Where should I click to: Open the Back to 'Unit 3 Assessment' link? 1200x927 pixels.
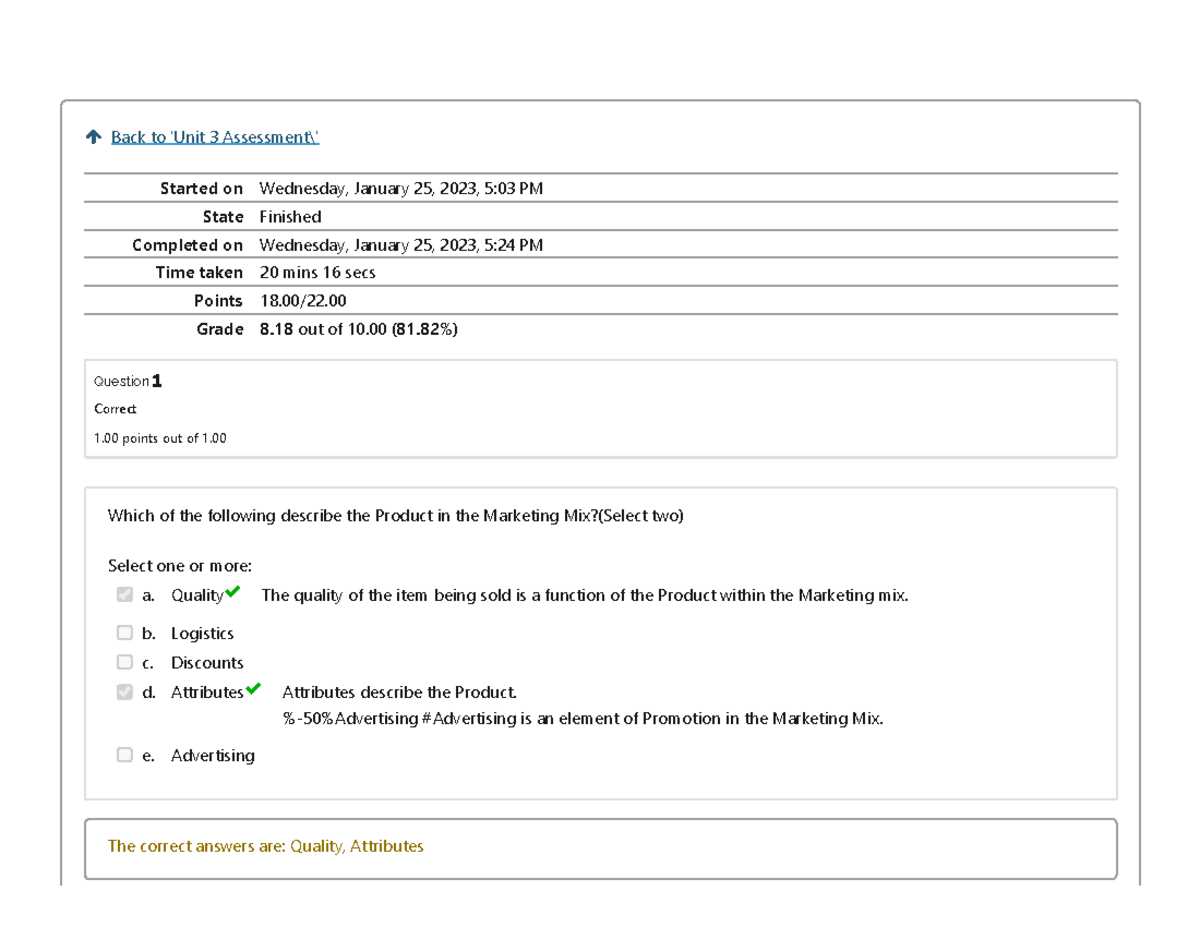point(214,137)
